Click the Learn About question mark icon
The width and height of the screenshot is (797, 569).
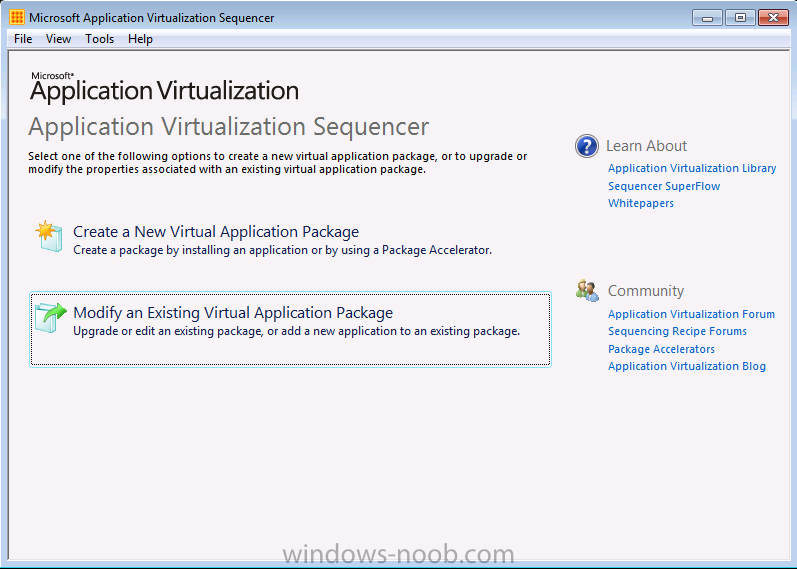(587, 146)
